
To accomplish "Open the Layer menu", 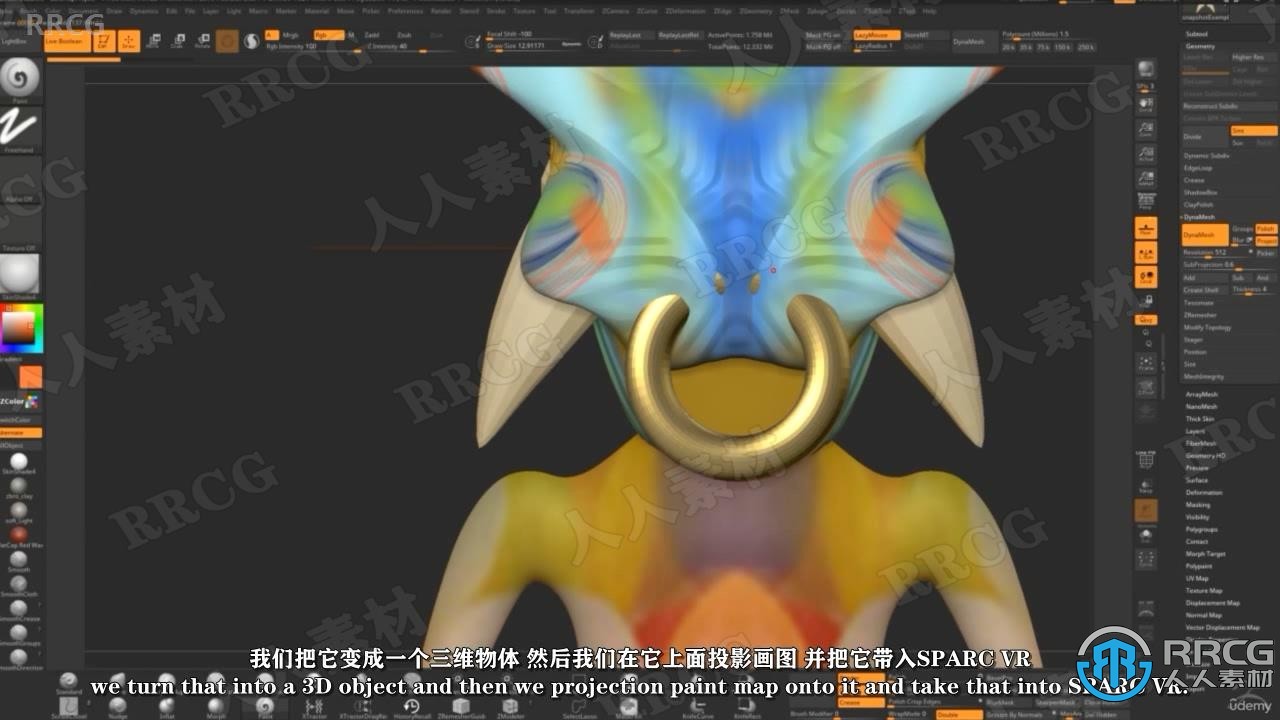I will click(x=211, y=11).
